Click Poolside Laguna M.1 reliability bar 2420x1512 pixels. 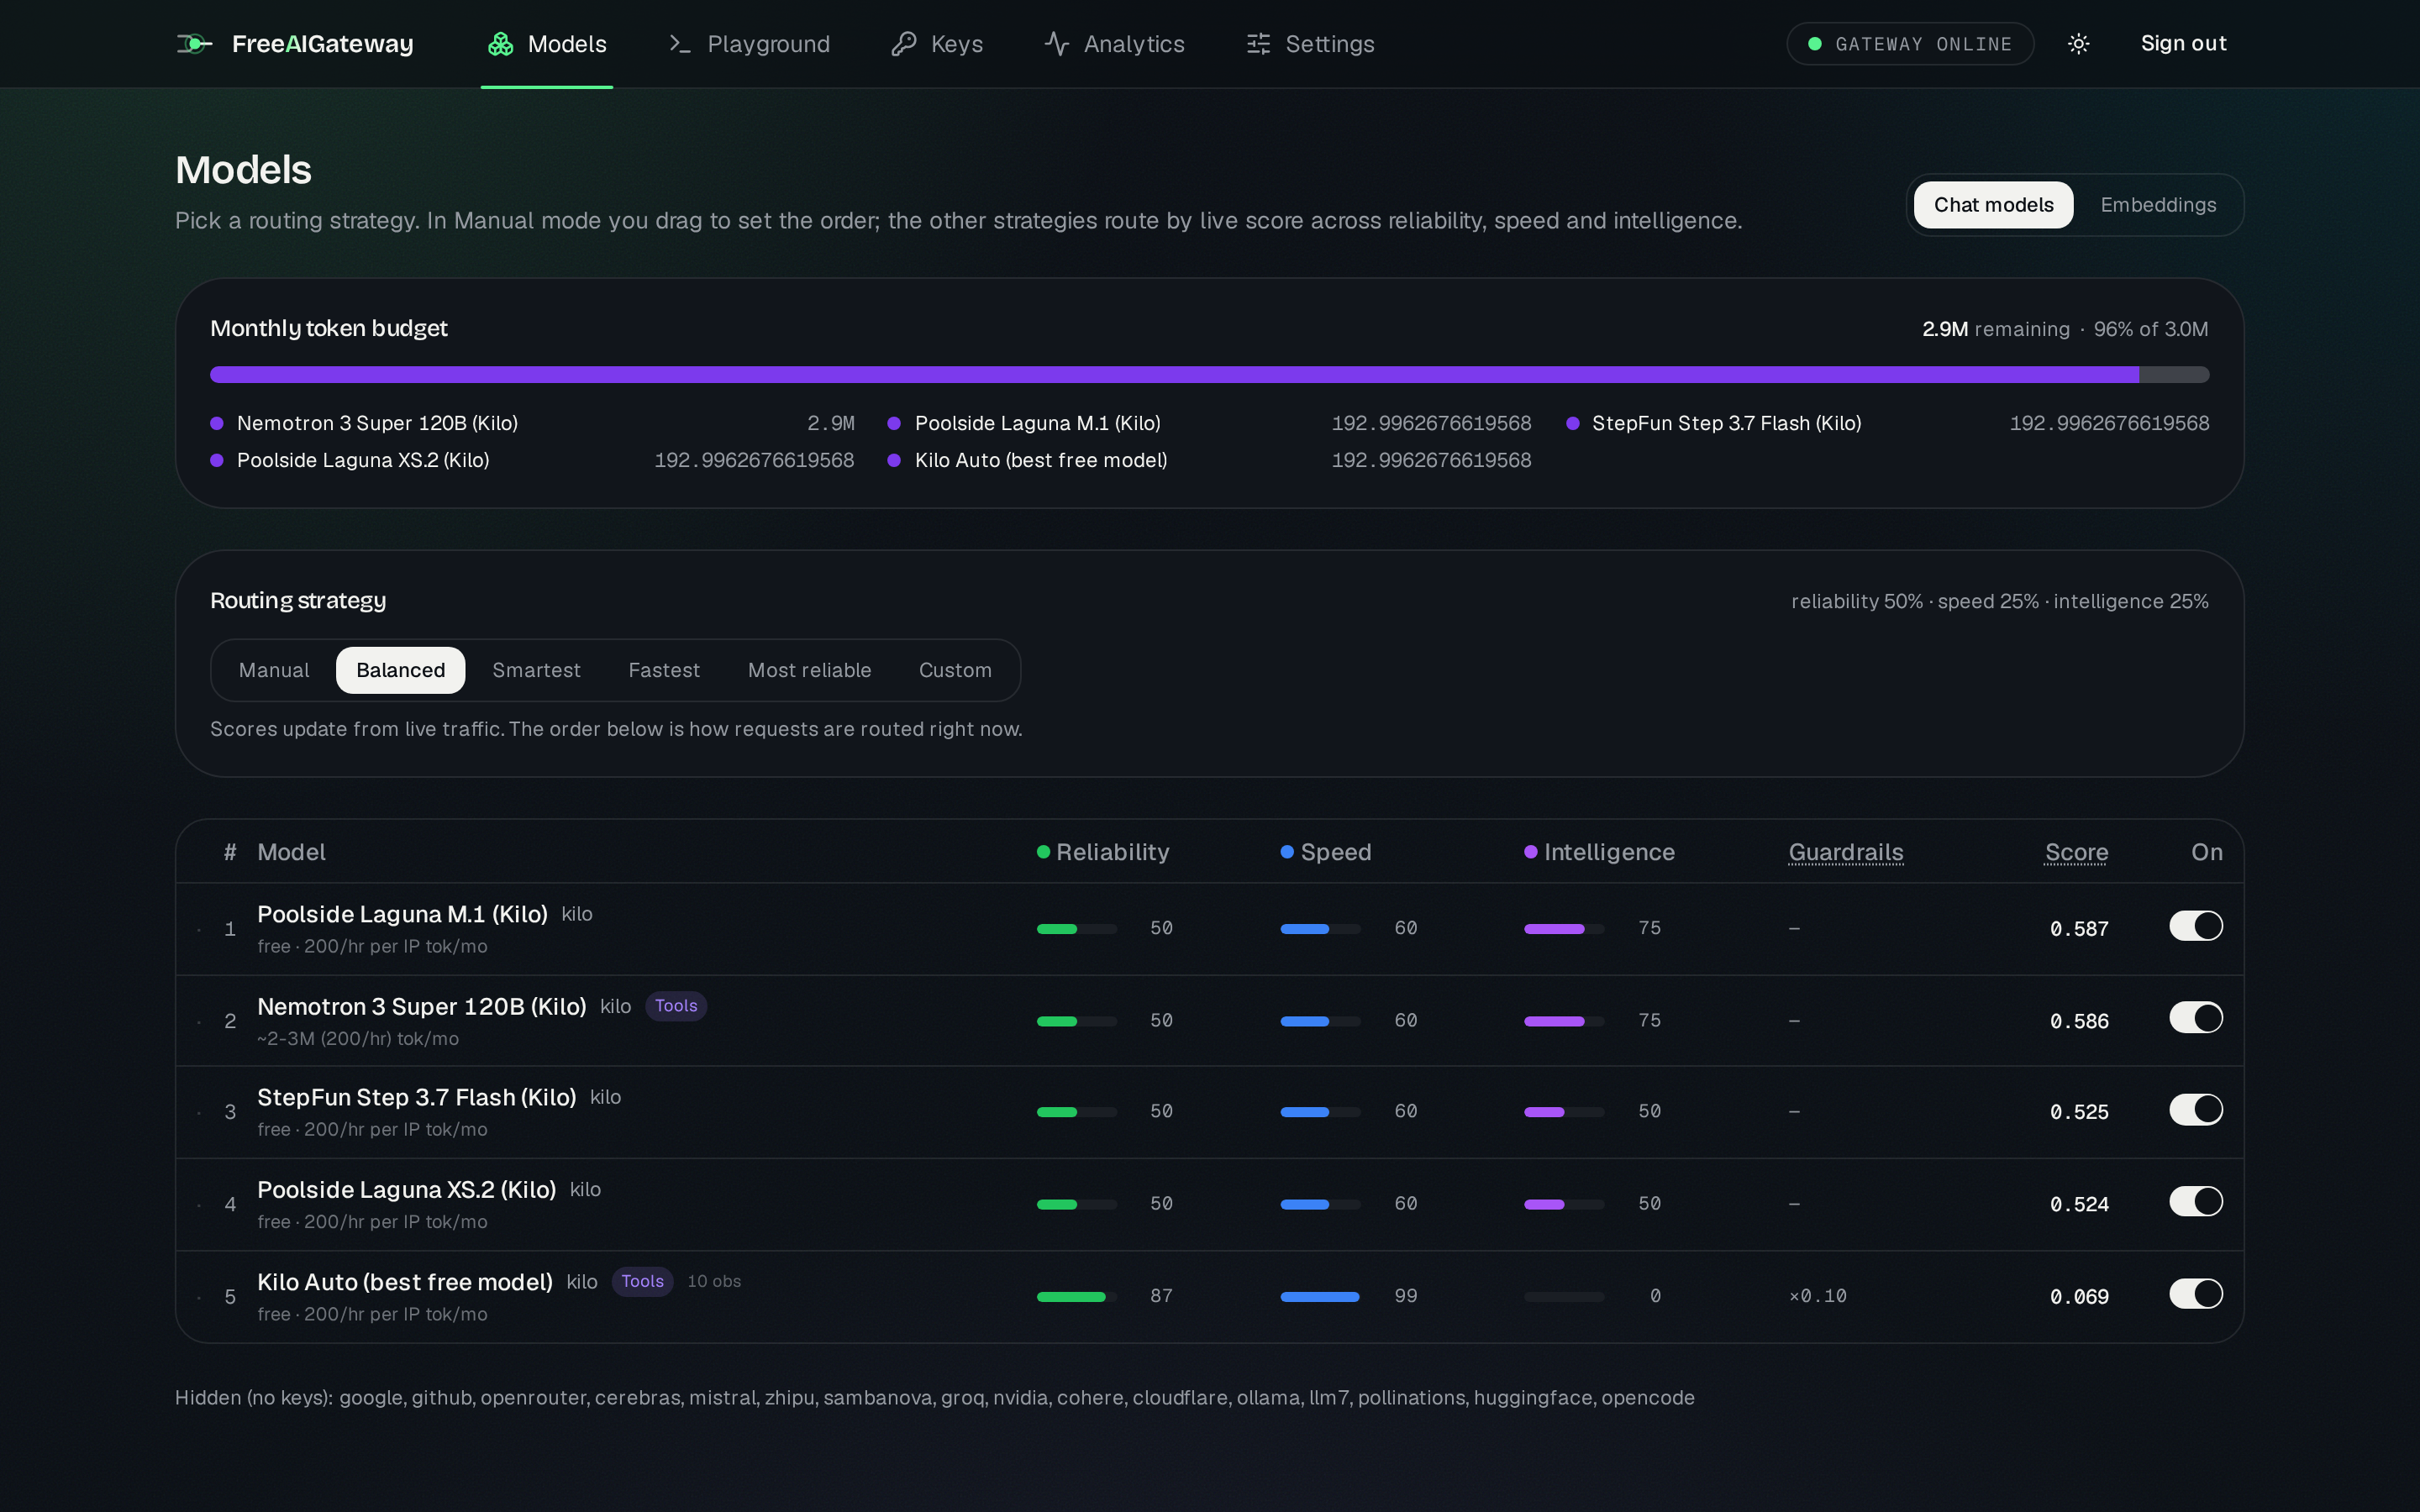pyautogui.click(x=1077, y=929)
